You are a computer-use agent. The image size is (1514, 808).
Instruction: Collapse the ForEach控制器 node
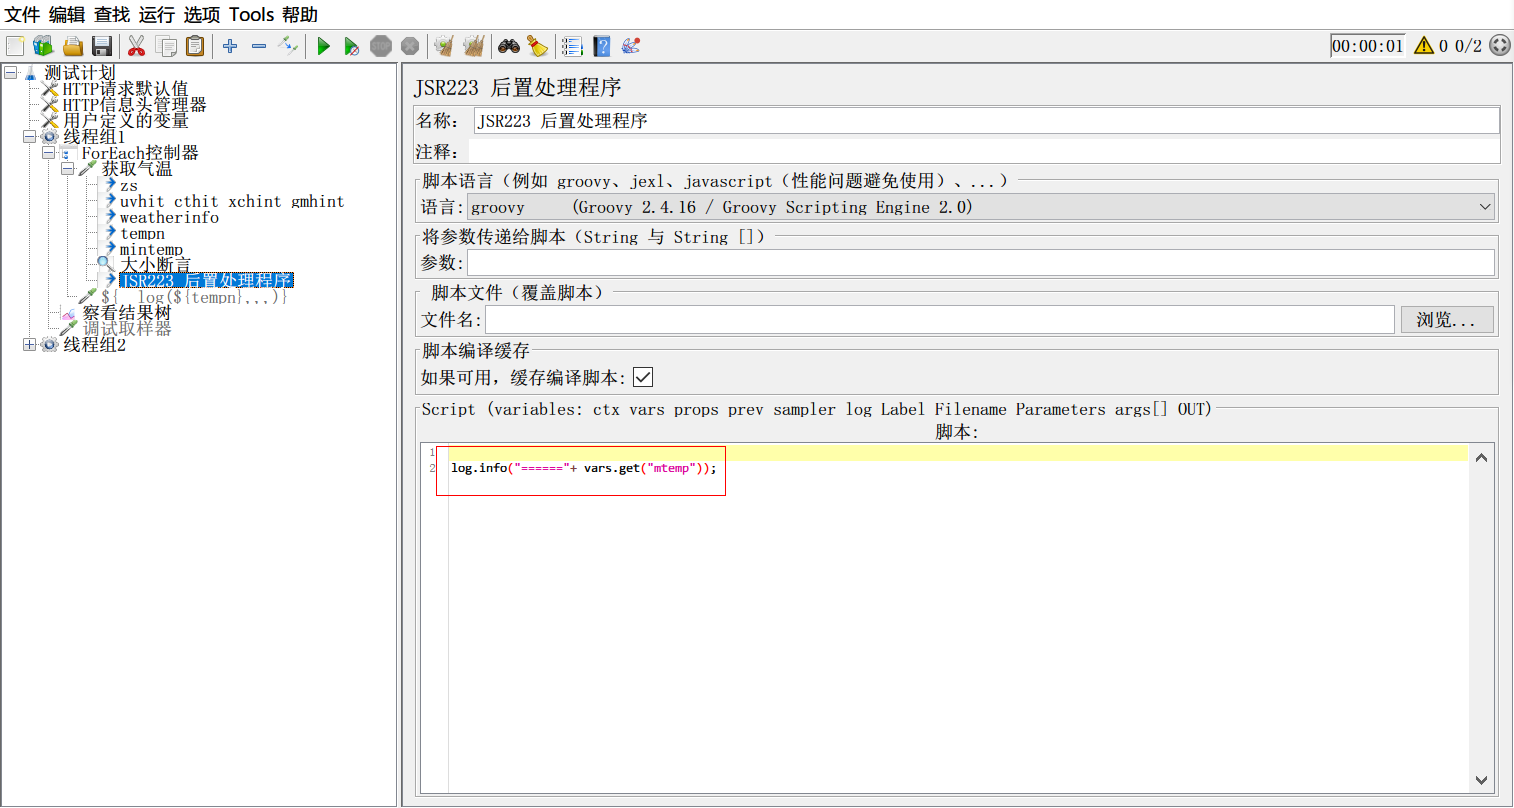tap(48, 153)
